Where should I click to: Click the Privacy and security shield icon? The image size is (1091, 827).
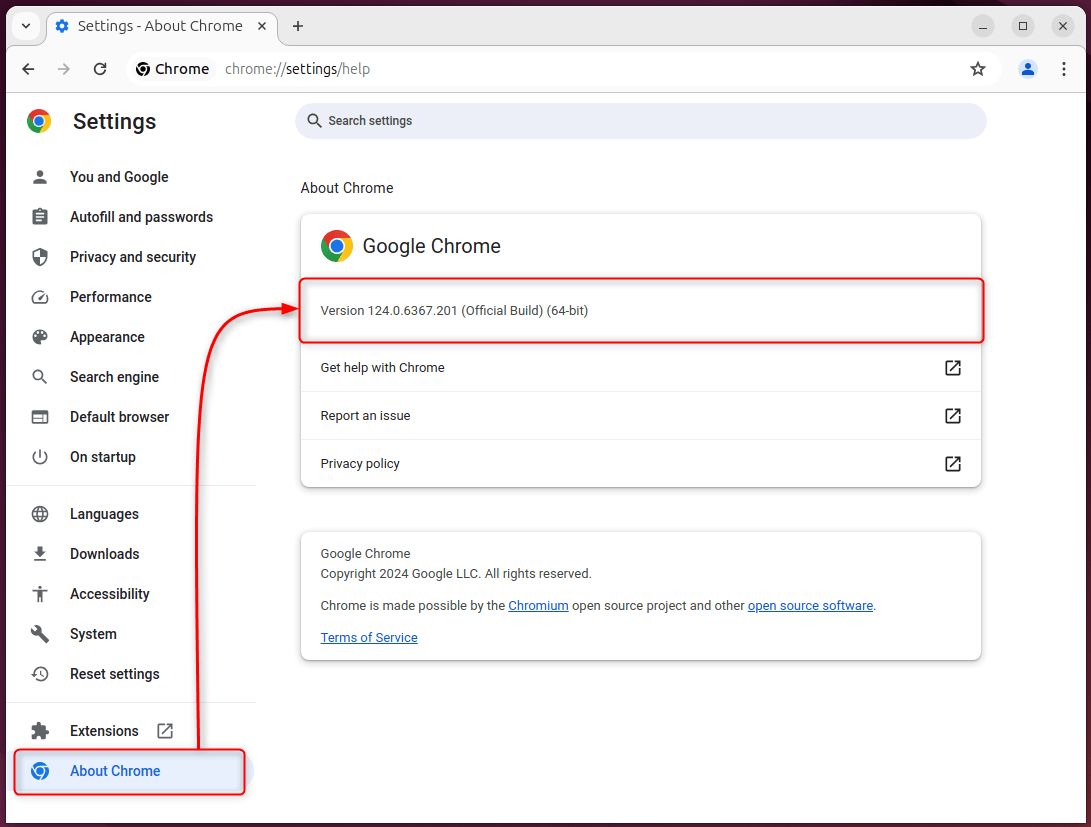[x=40, y=257]
